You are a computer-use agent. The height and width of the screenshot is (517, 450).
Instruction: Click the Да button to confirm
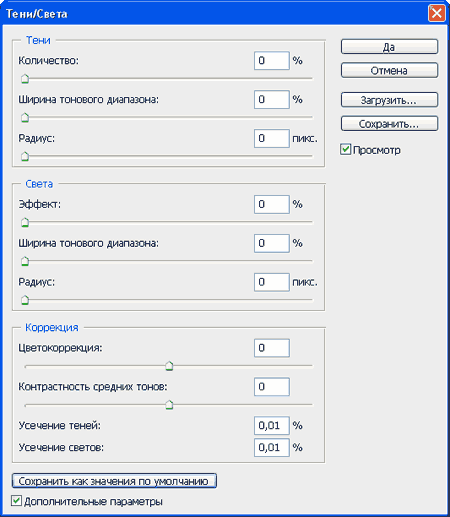[x=389, y=47]
